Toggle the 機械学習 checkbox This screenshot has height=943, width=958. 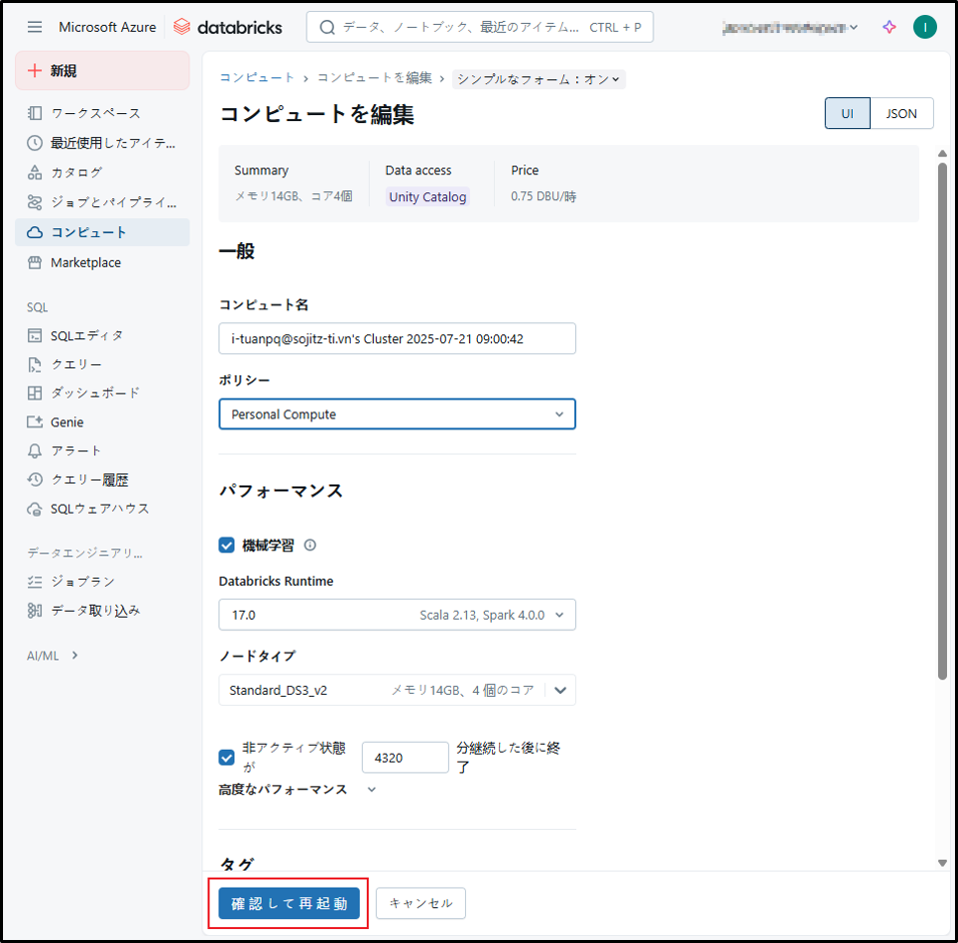click(227, 545)
